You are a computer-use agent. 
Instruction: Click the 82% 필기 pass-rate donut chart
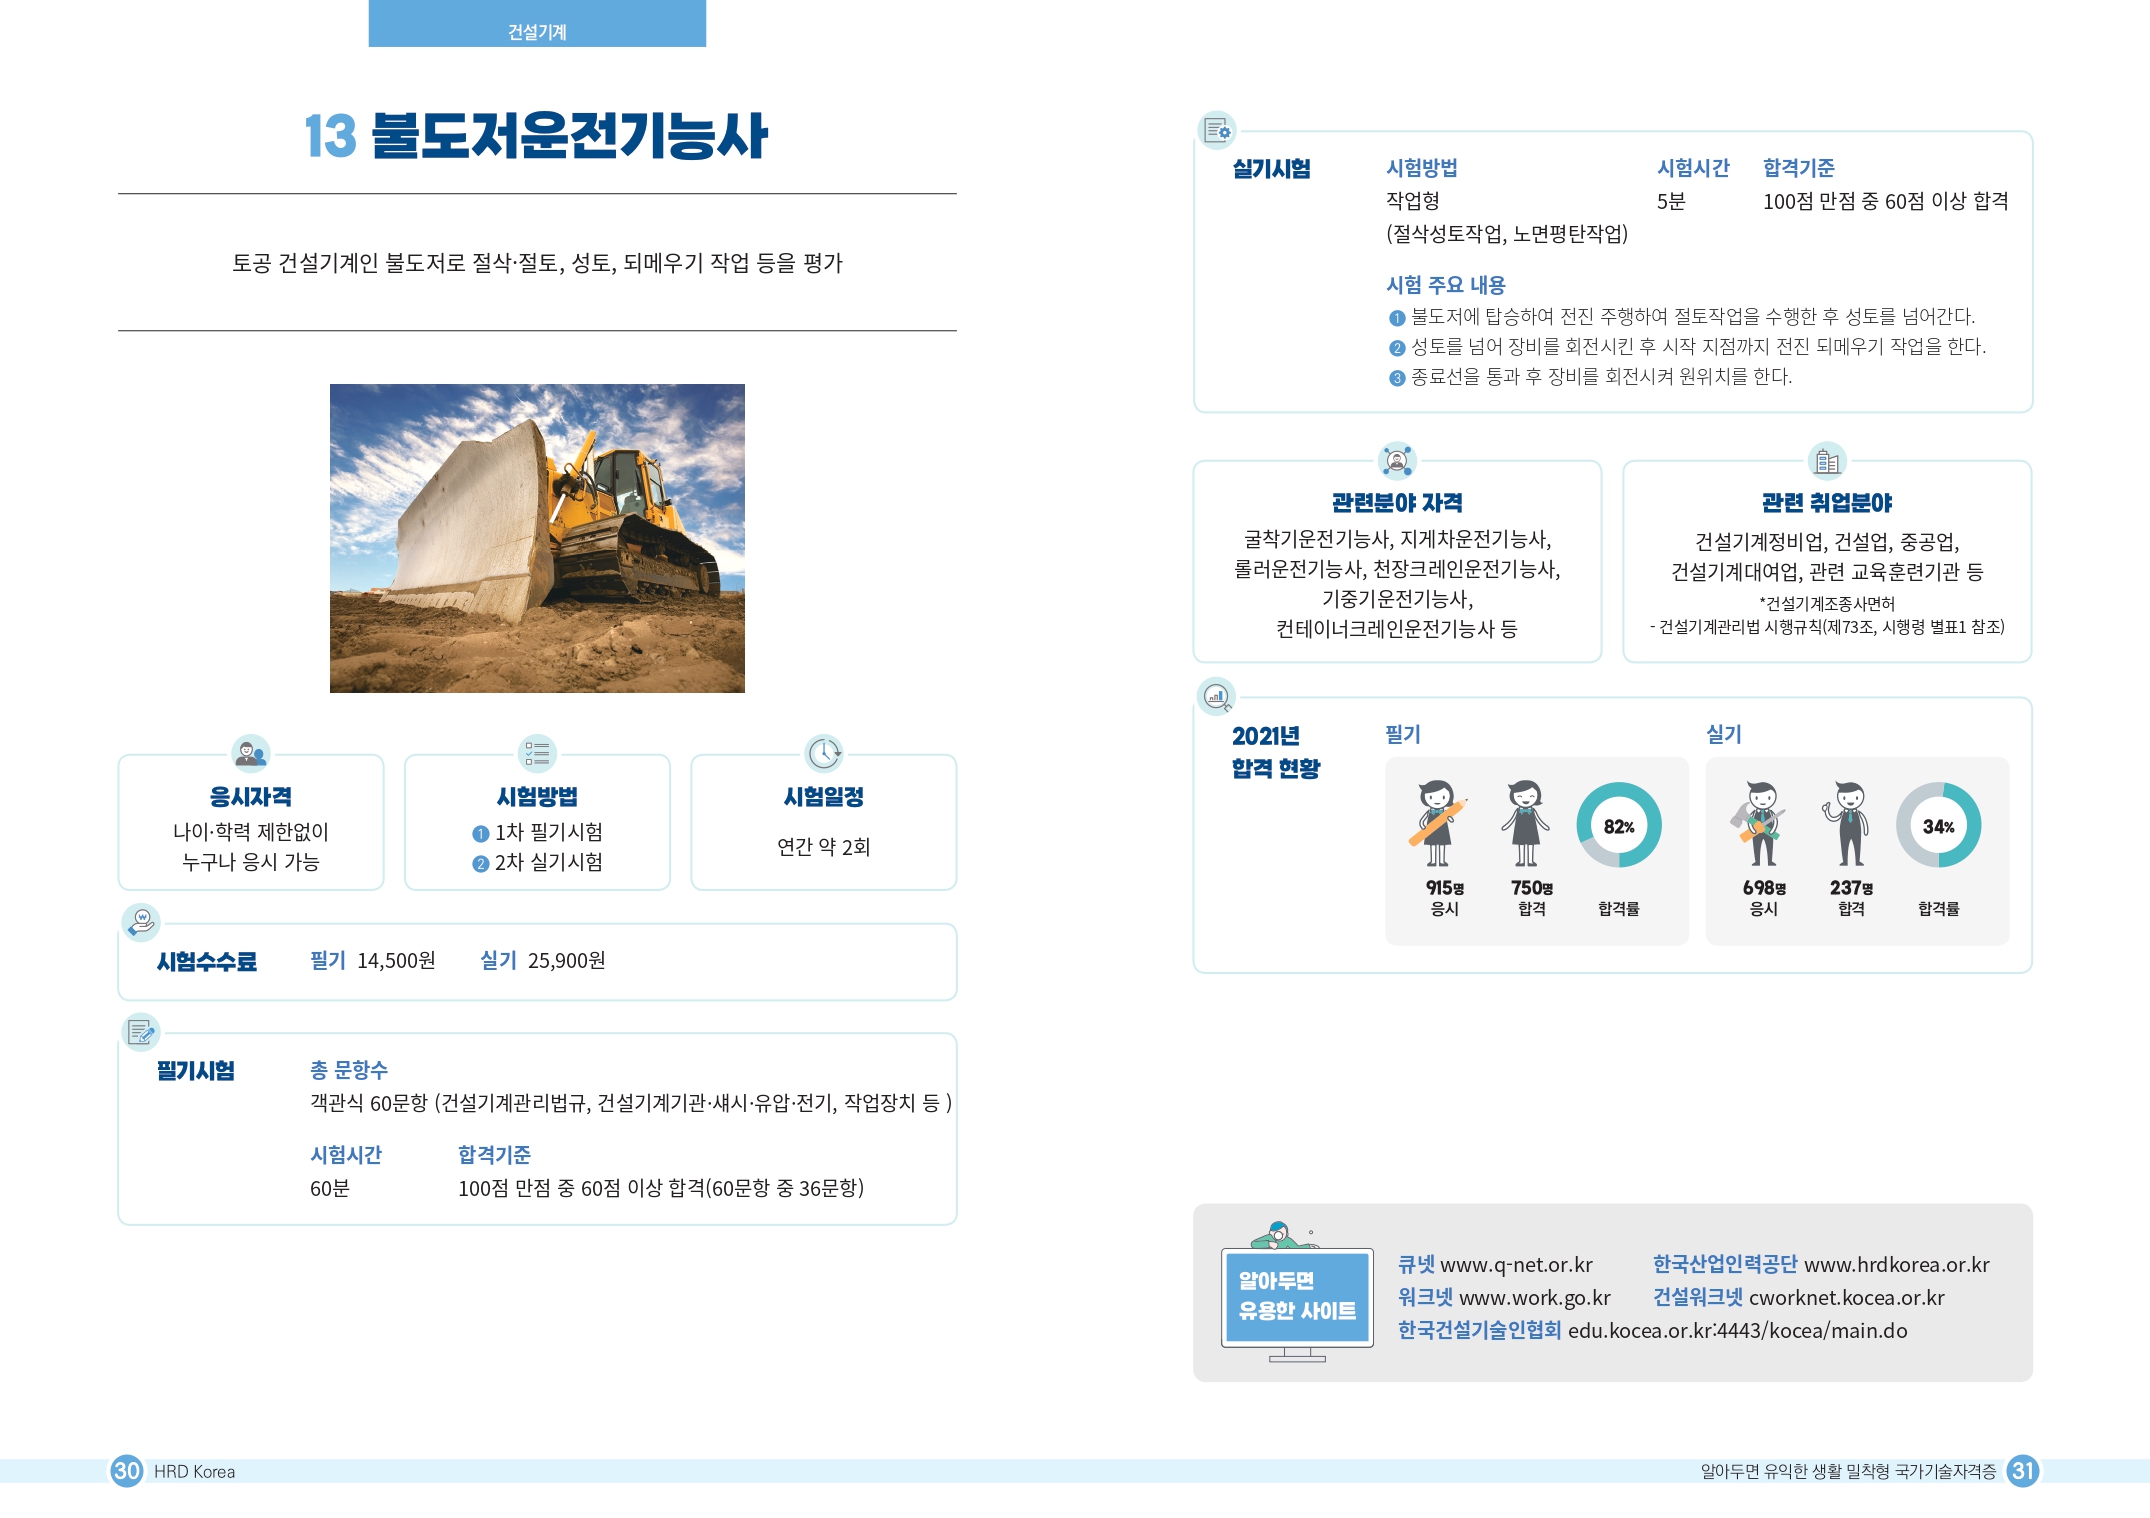click(x=1619, y=826)
